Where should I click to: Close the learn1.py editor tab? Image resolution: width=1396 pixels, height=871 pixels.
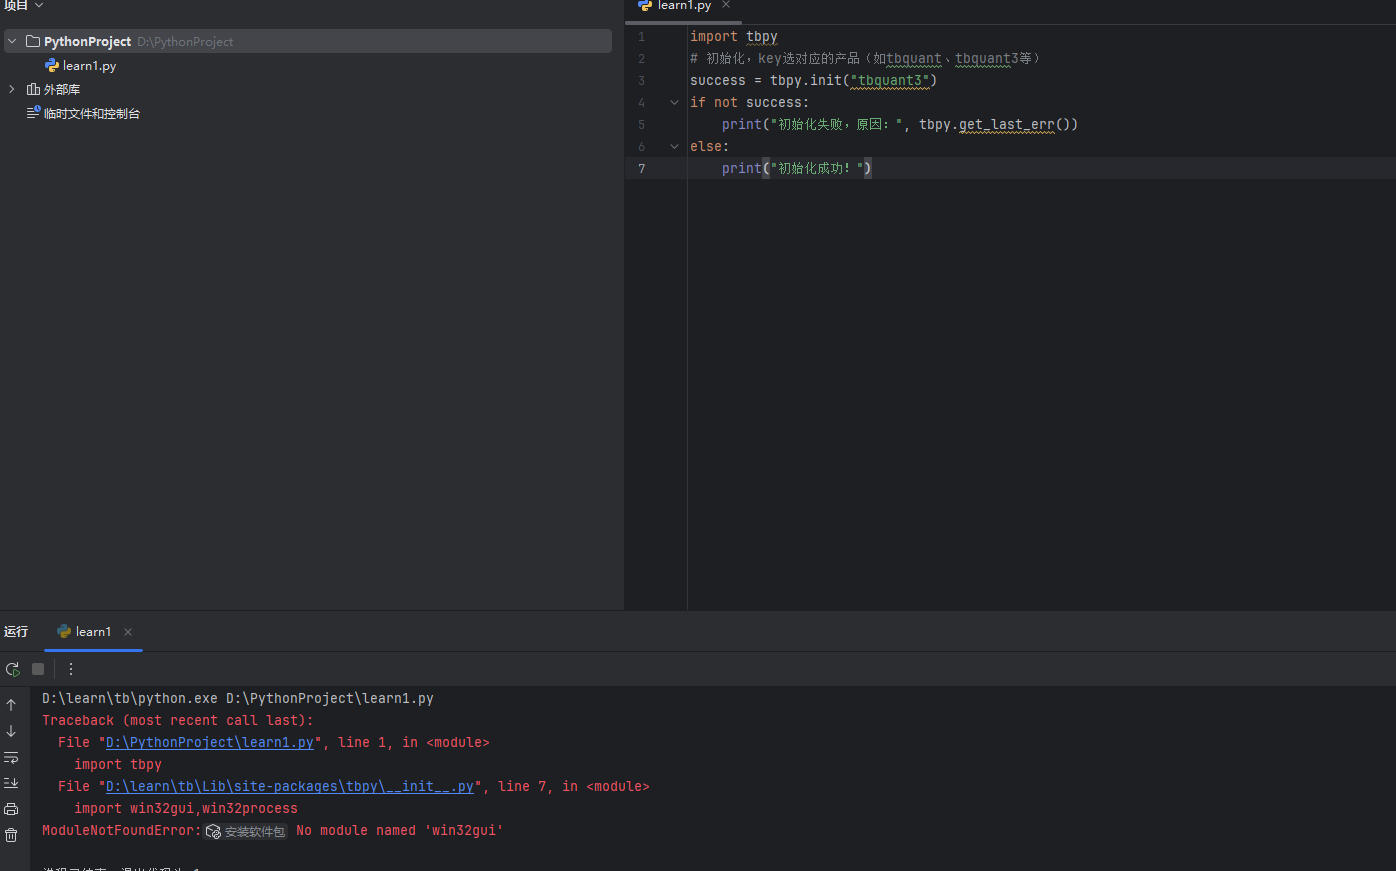(726, 5)
